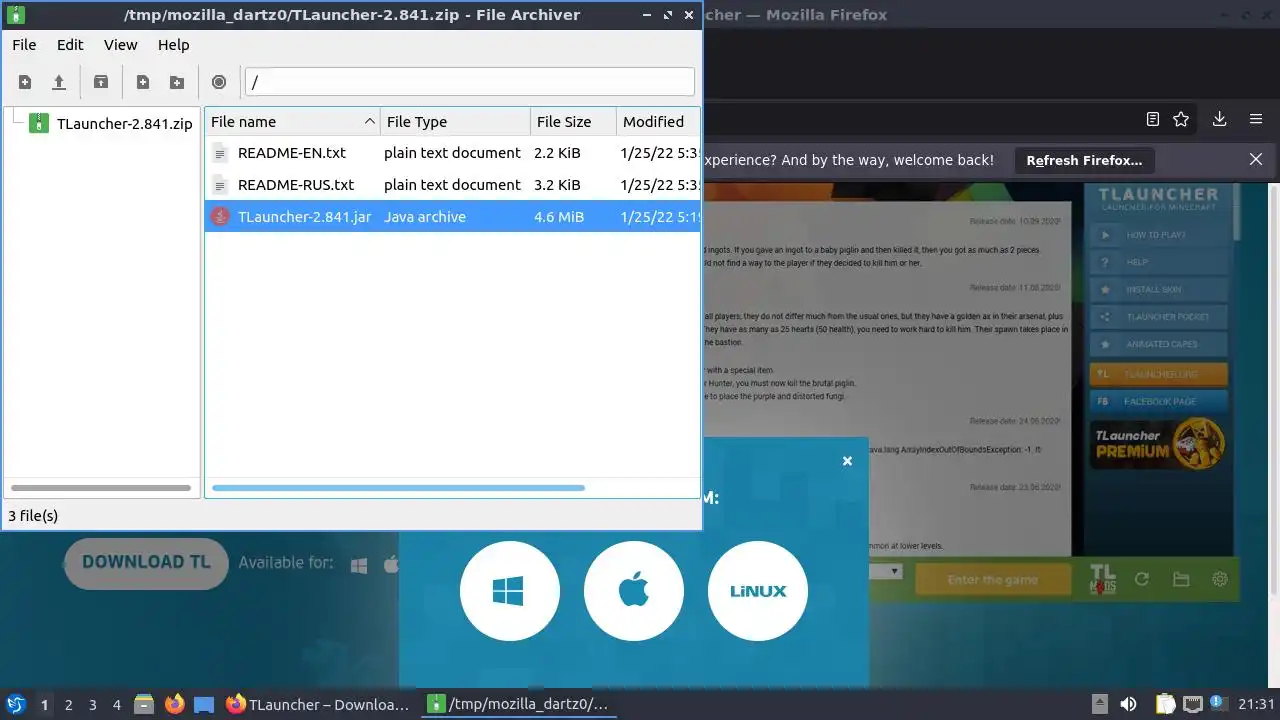This screenshot has width=1280, height=720.
Task: Open the application menu on the taskbar
Action: point(15,704)
